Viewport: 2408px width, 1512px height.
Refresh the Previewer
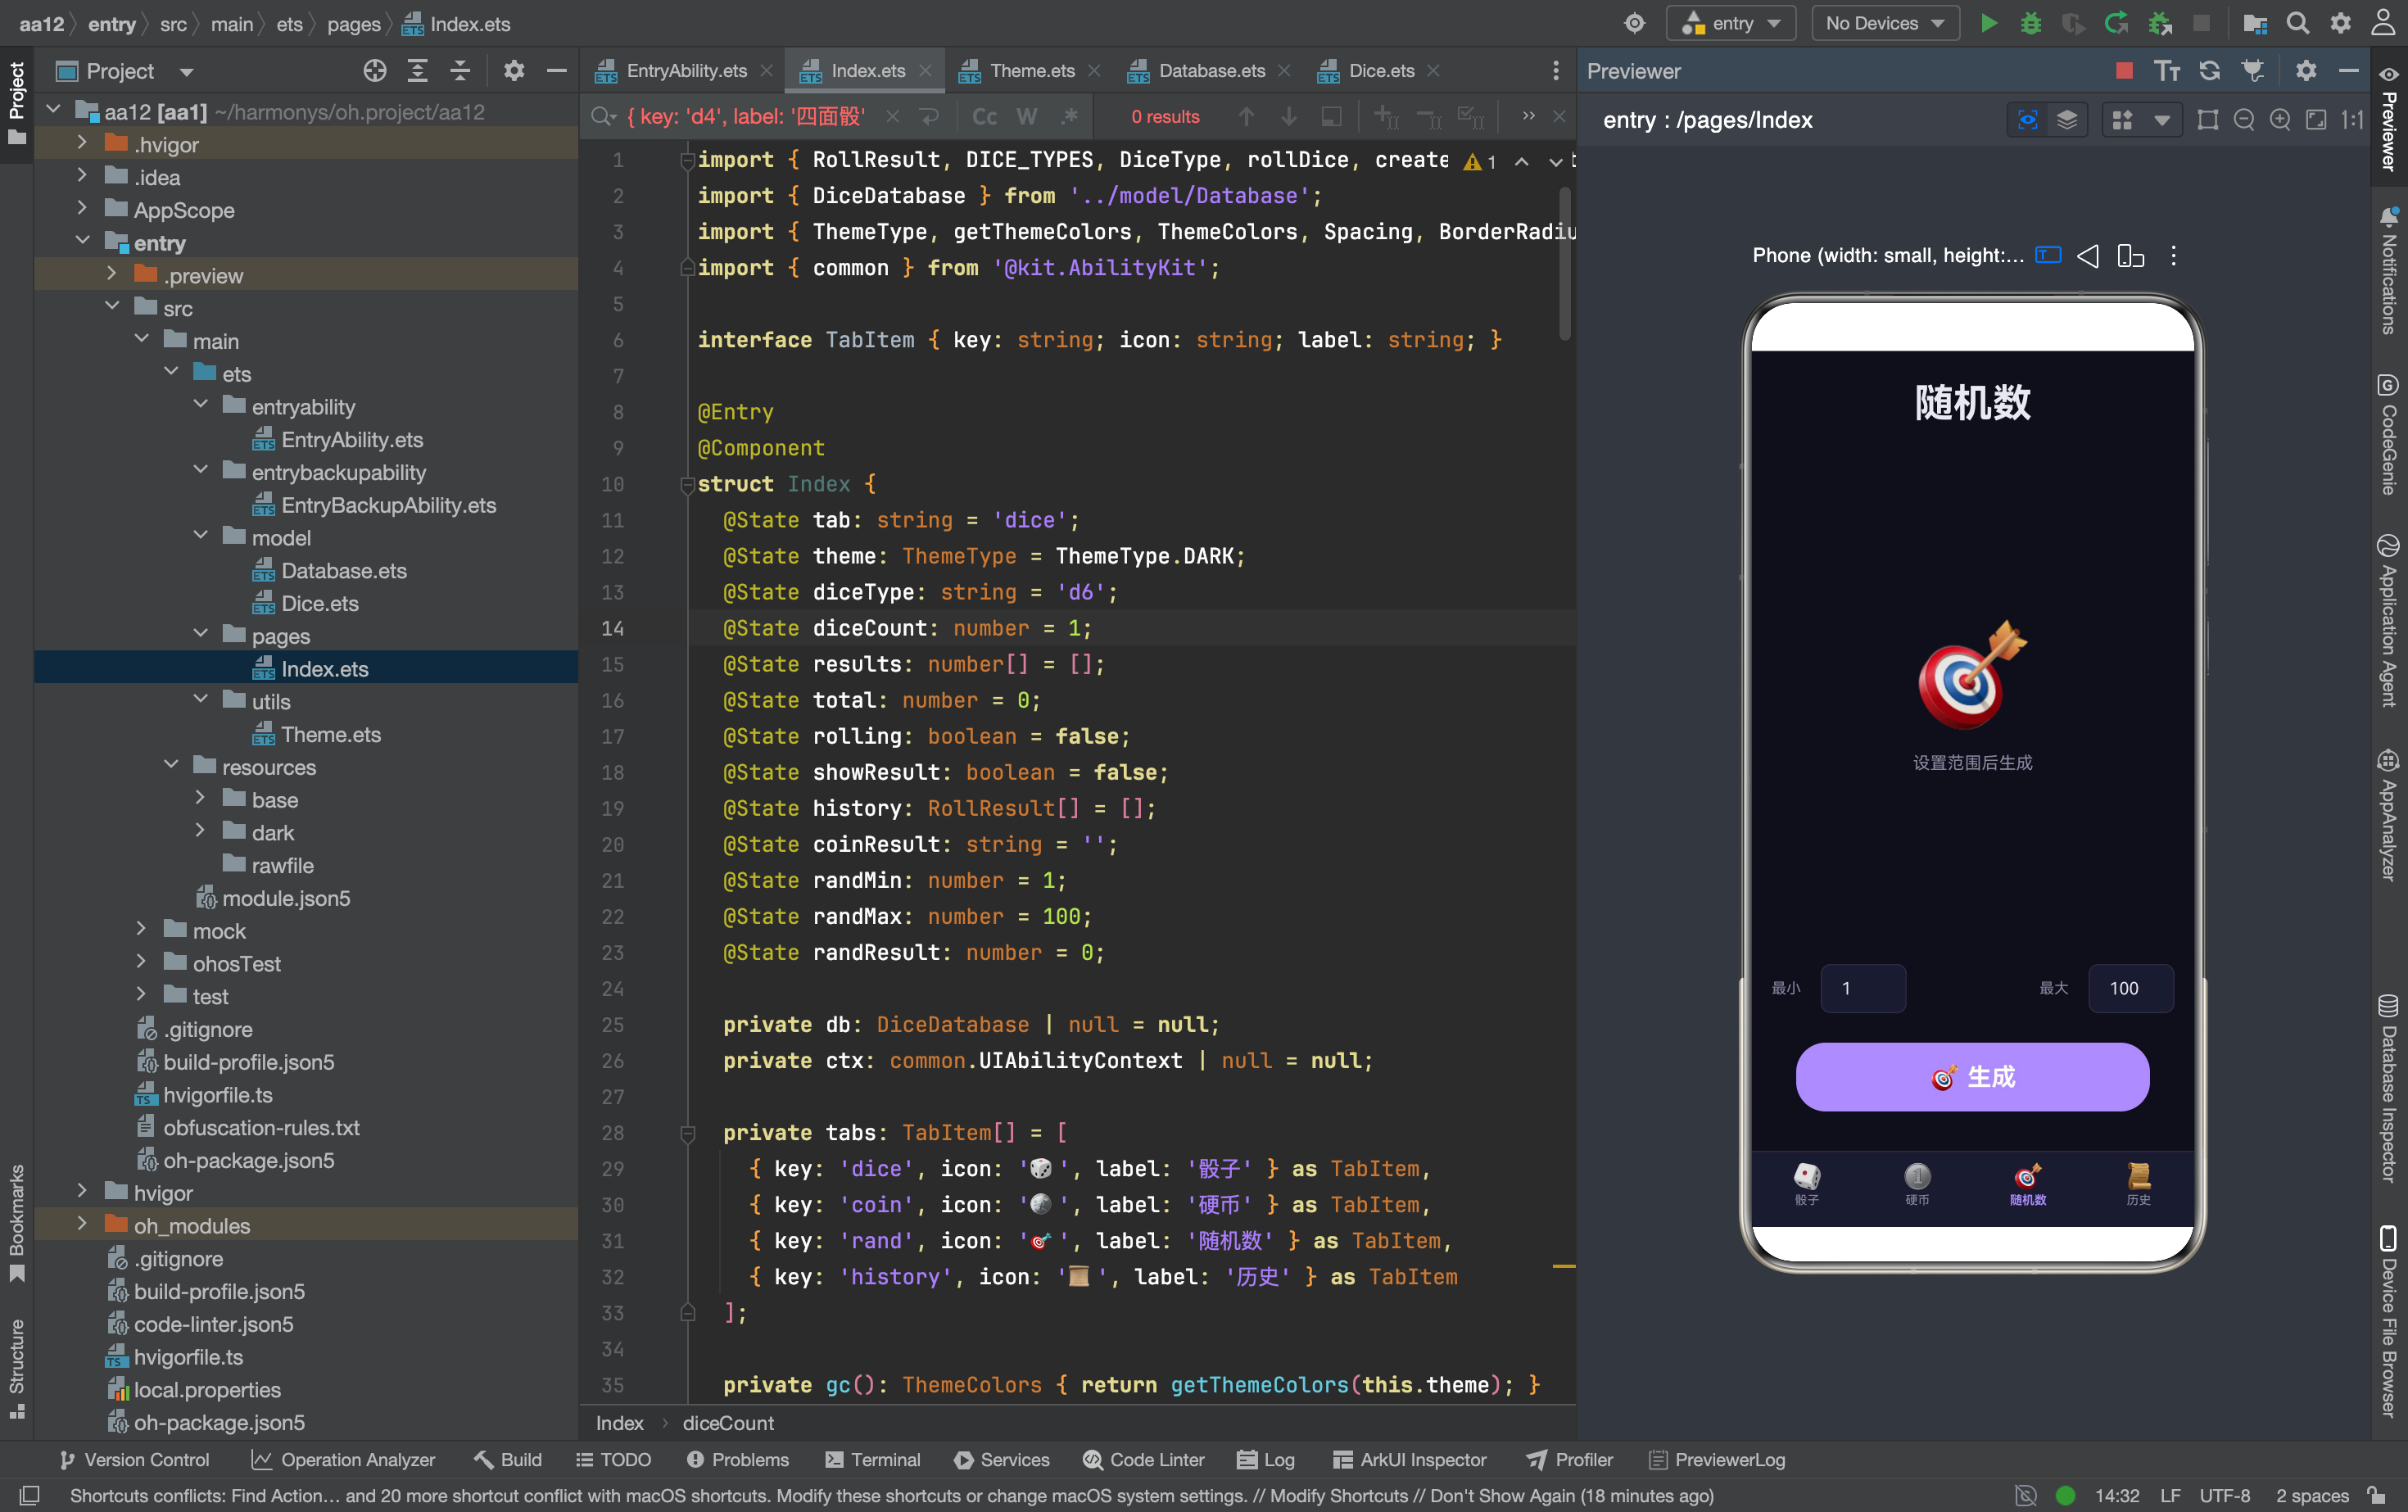pos(2209,71)
